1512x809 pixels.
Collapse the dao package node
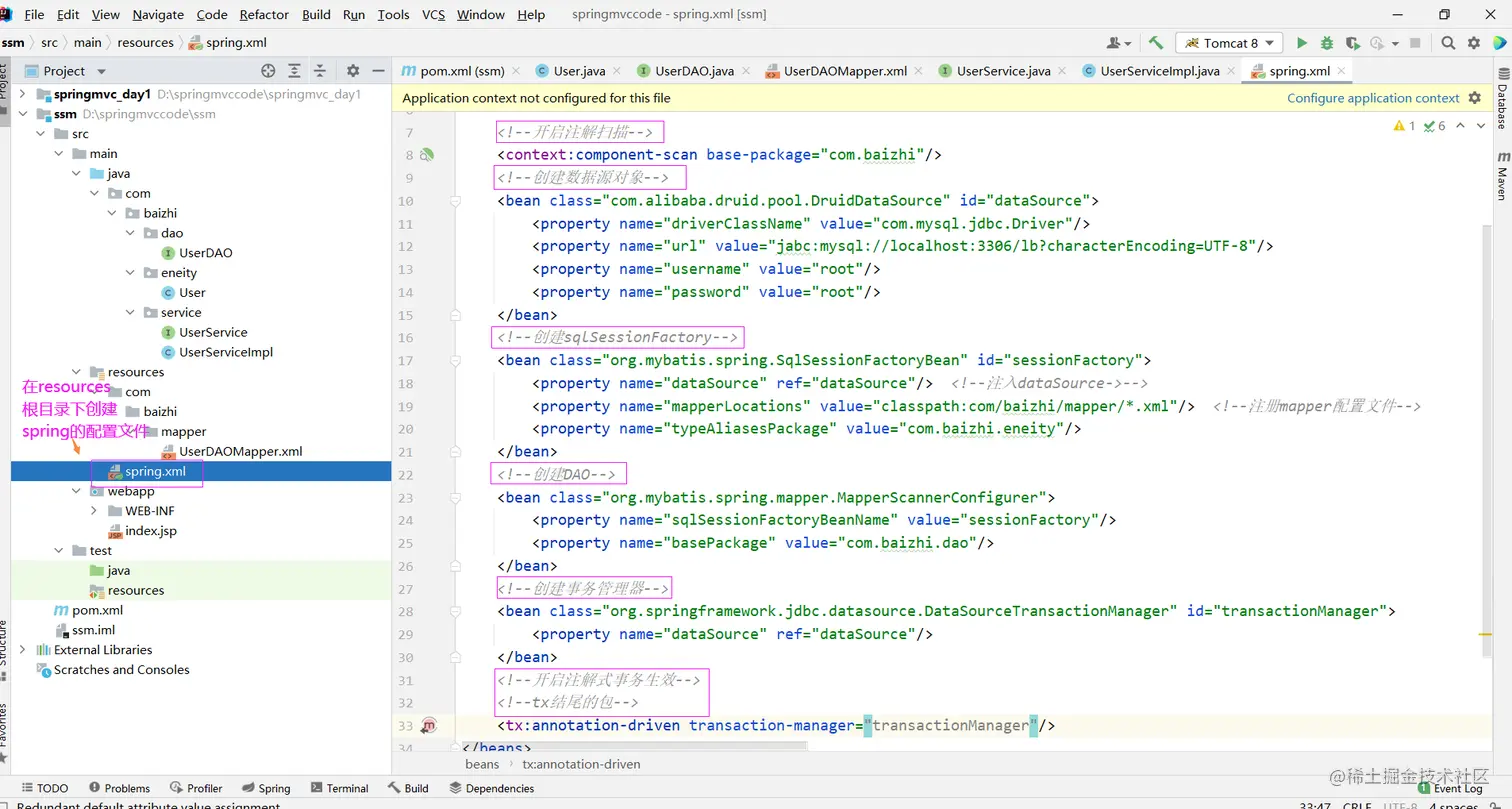click(x=130, y=233)
